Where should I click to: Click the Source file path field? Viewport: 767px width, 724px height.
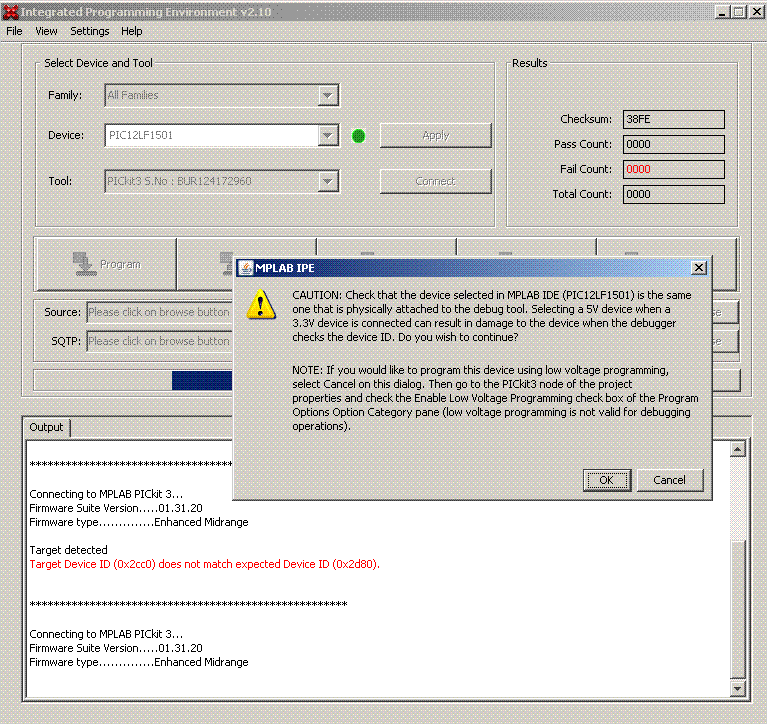tap(159, 312)
